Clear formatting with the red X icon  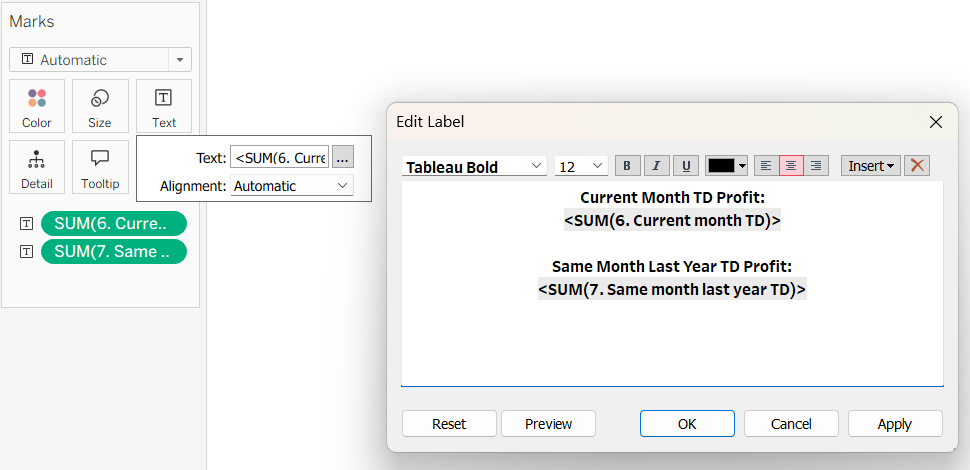point(917,166)
